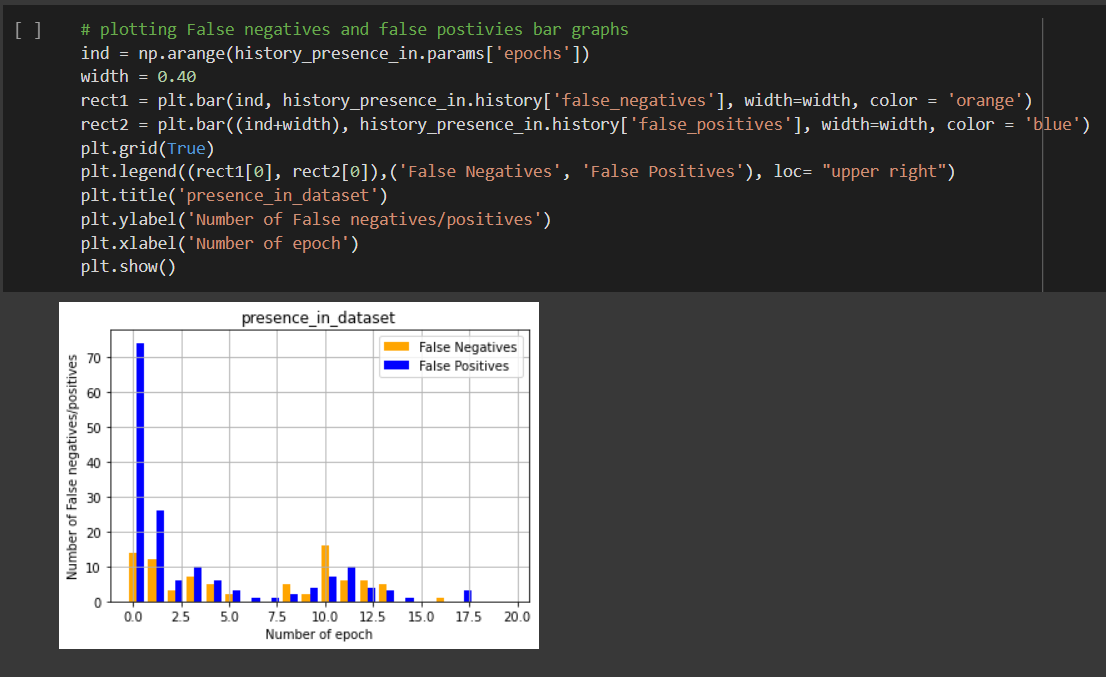Click the 'False Positives' legend label
This screenshot has height=677, width=1106.
[463, 366]
